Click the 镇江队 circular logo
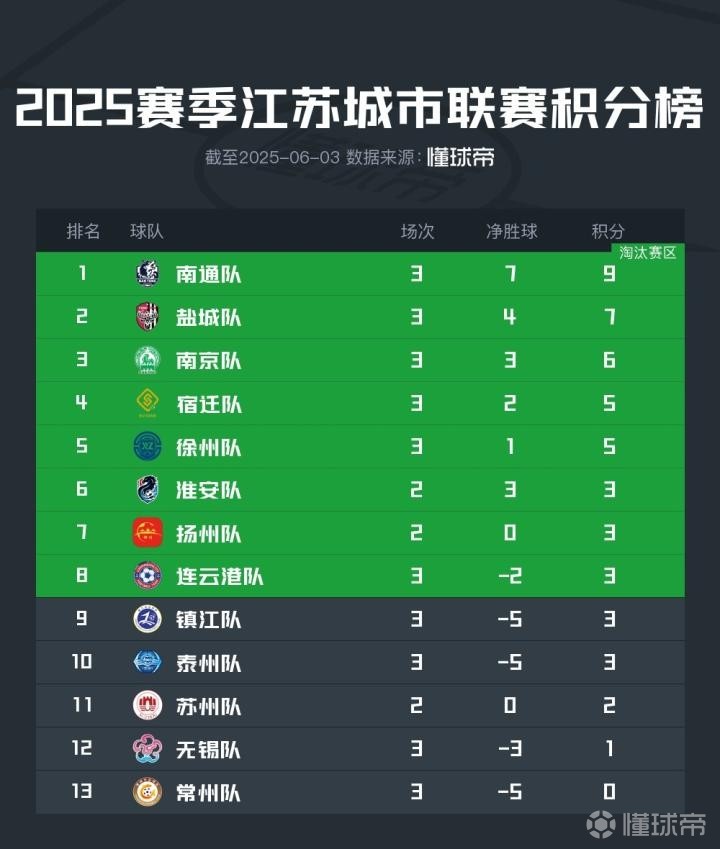 point(147,619)
